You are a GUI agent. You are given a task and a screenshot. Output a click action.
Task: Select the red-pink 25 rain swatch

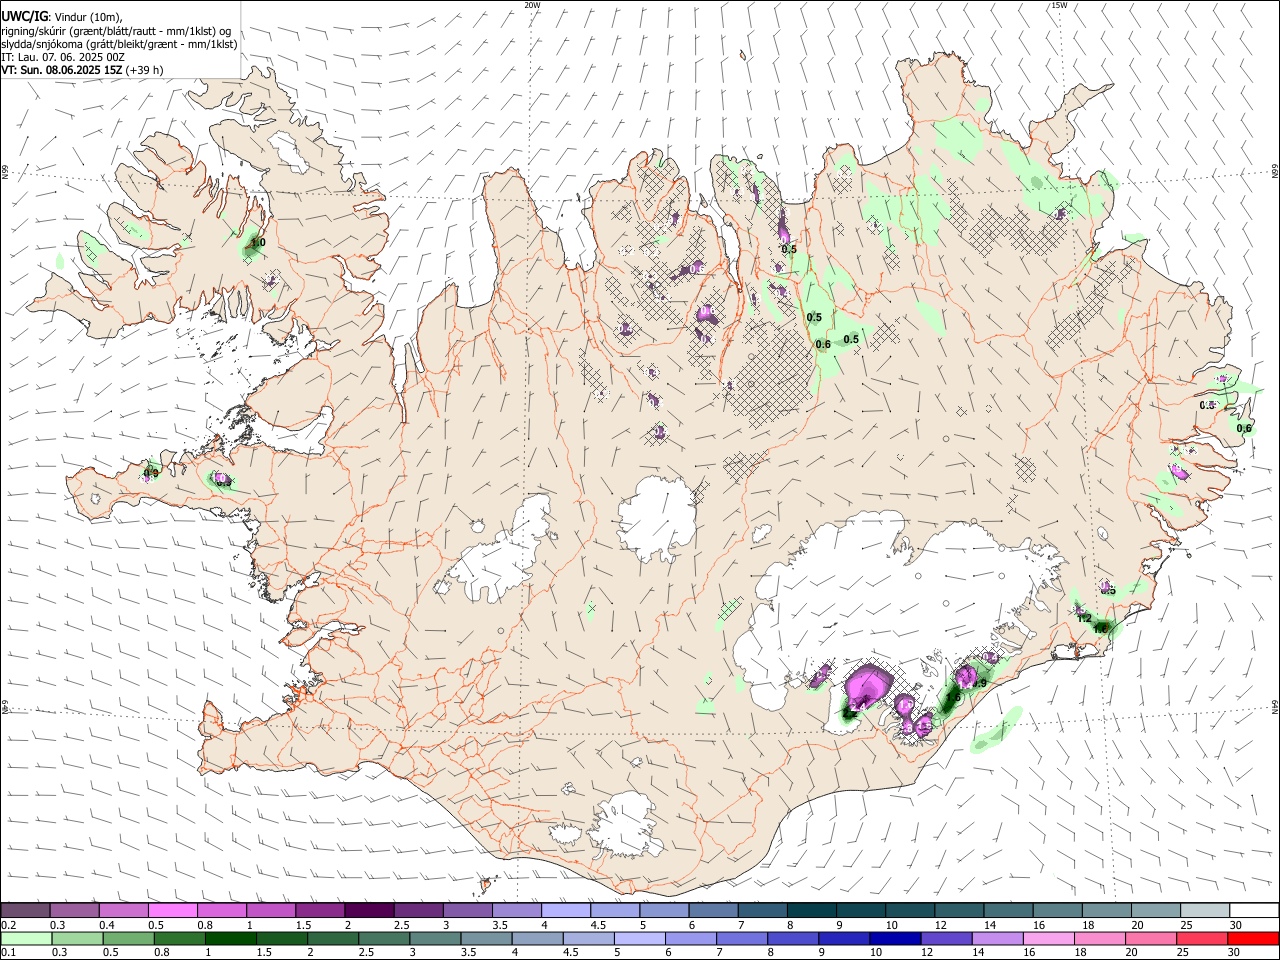(x=1202, y=938)
